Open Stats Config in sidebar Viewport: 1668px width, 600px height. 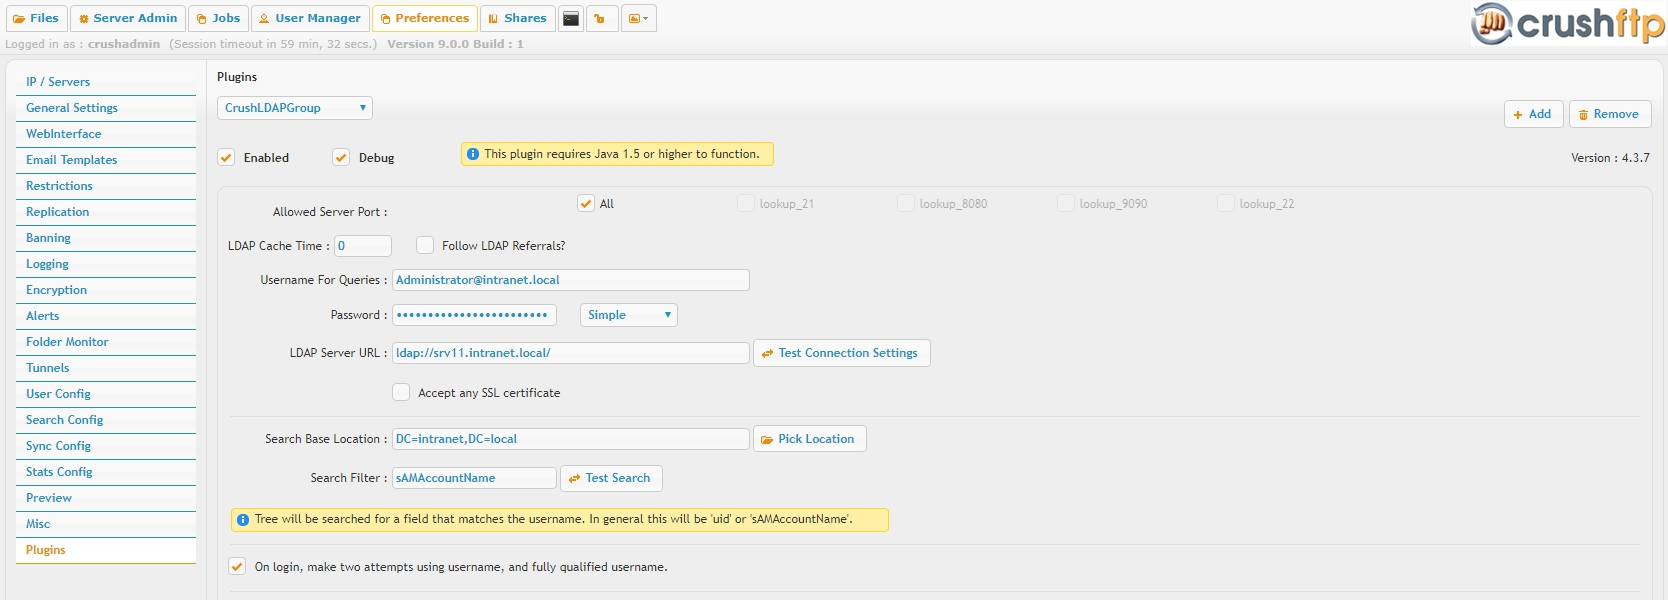(x=105, y=472)
